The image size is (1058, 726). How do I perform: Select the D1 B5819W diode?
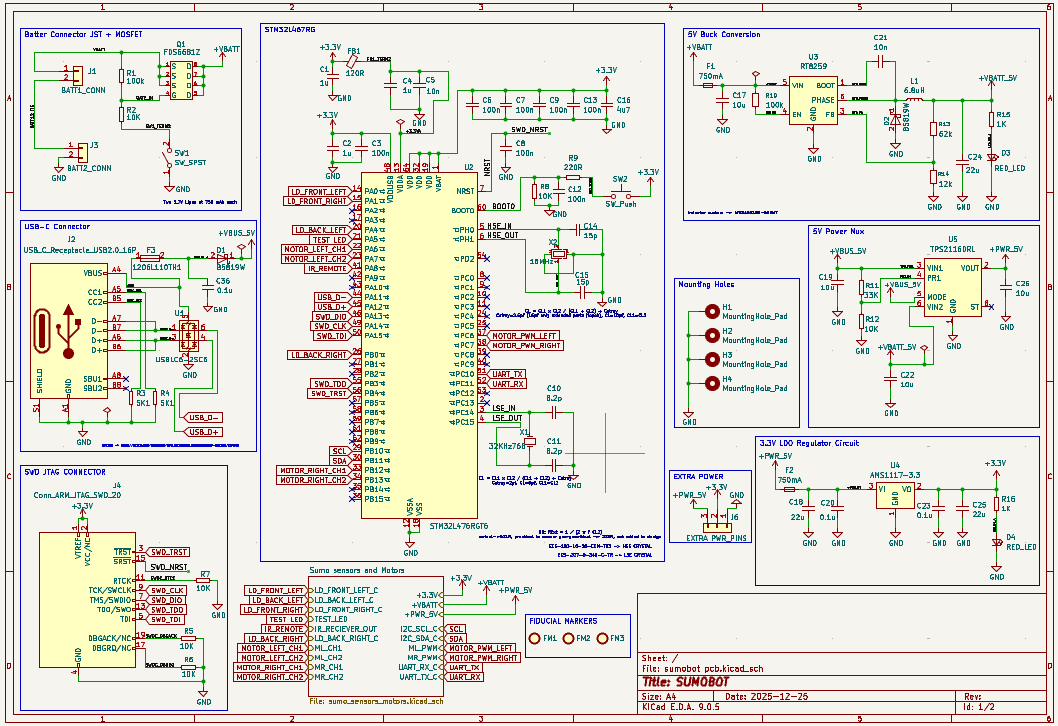[223, 256]
